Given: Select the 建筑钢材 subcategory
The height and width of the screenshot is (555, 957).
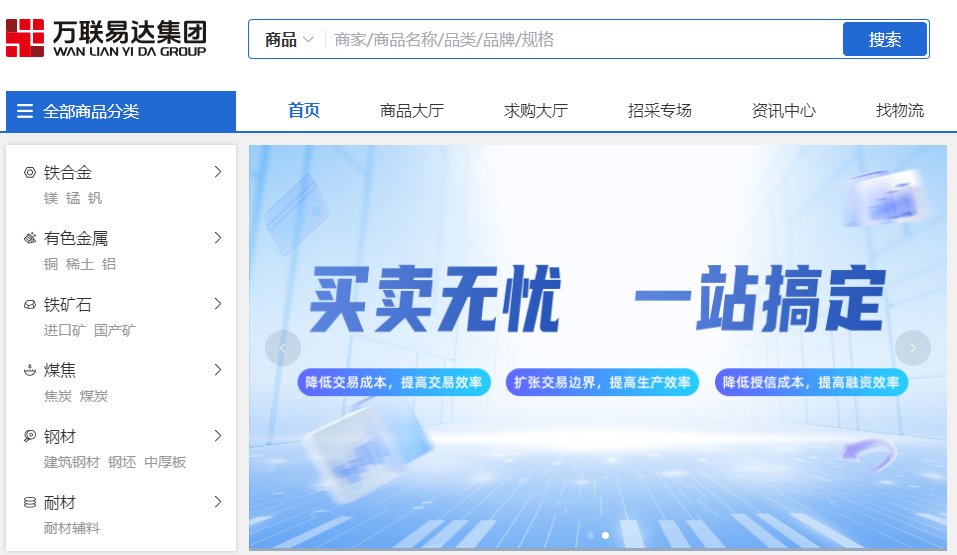Looking at the screenshot, I should pos(71,462).
